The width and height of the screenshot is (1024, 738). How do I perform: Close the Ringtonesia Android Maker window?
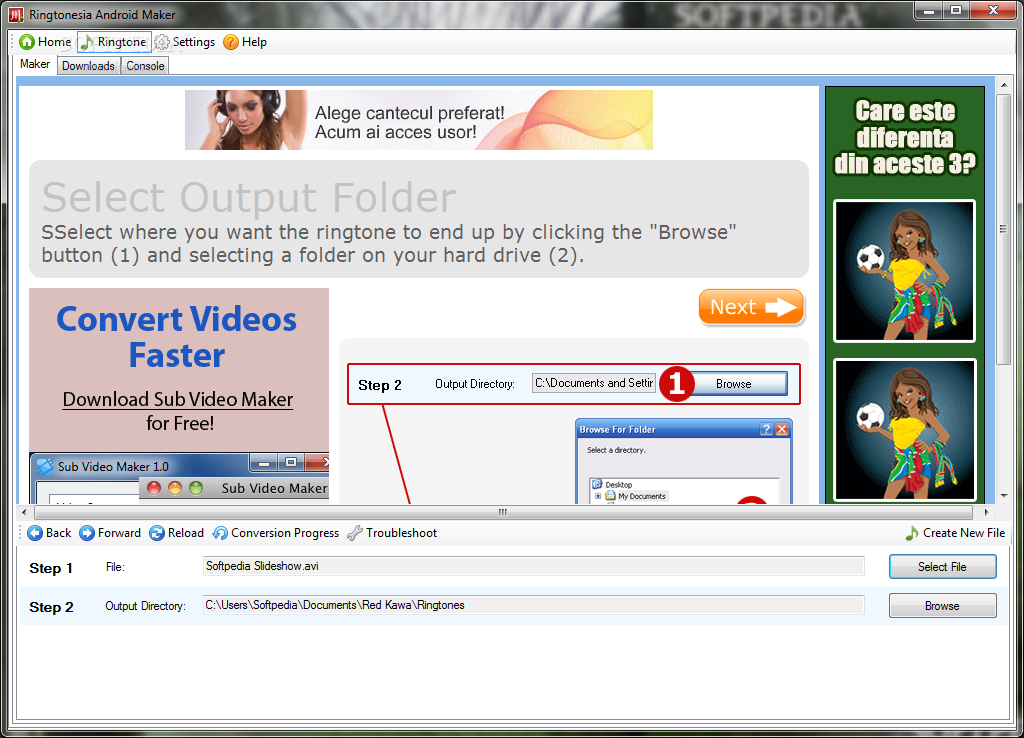coord(993,10)
